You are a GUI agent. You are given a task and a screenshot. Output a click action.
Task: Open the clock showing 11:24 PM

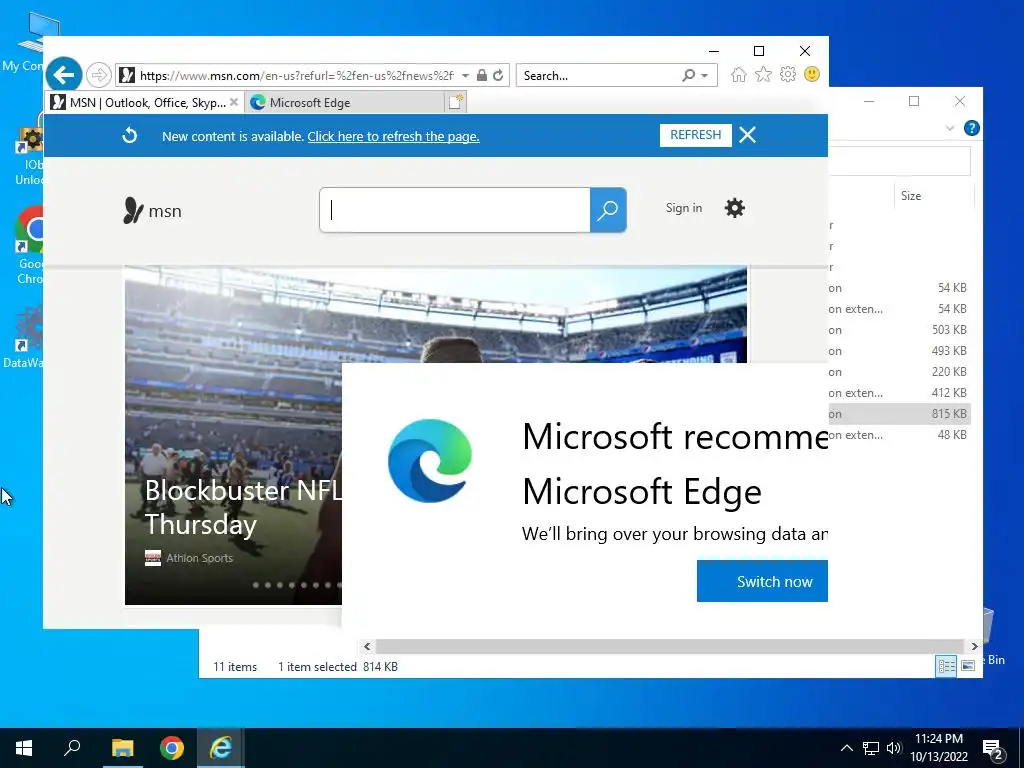(938, 748)
